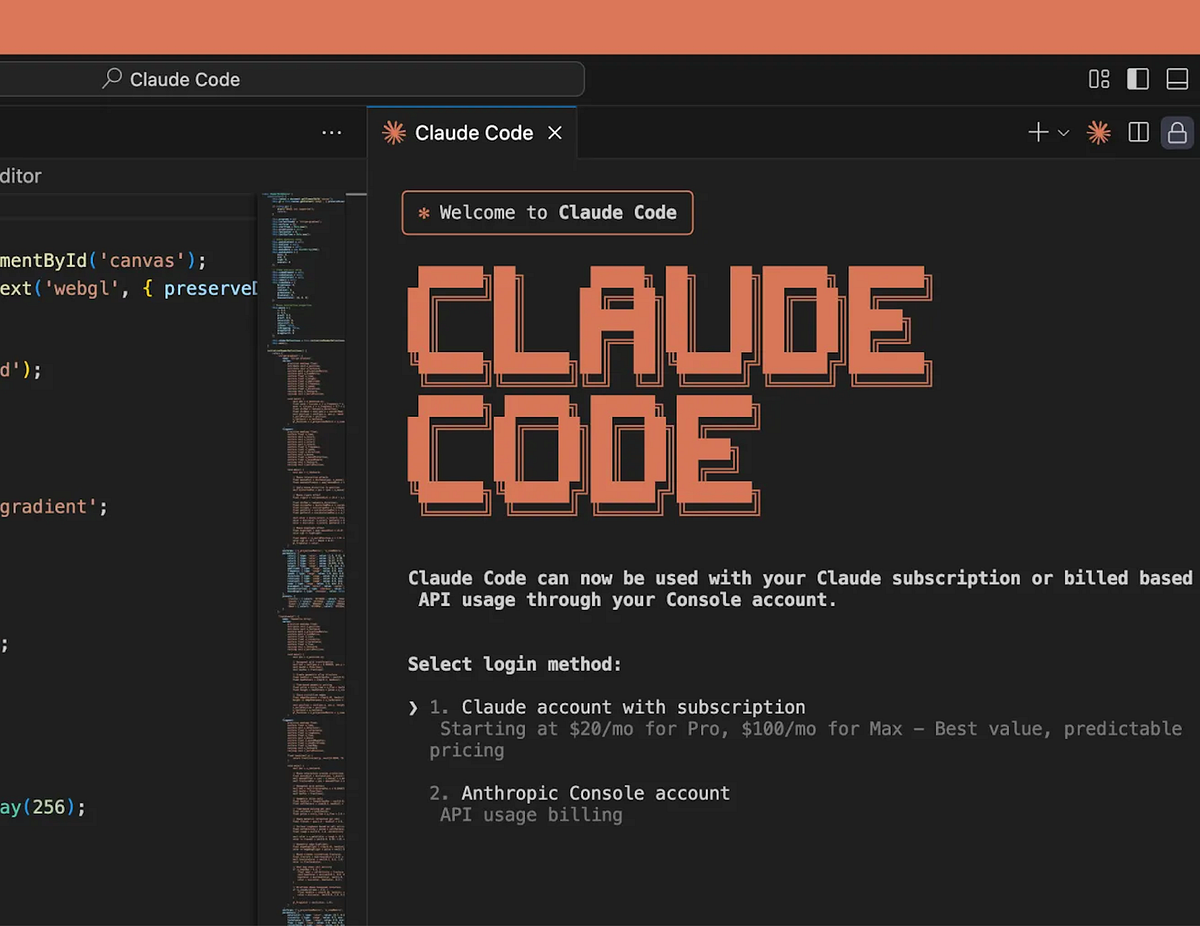Click the Claude starburst icon in tab
This screenshot has height=926, width=1200.
(x=394, y=133)
